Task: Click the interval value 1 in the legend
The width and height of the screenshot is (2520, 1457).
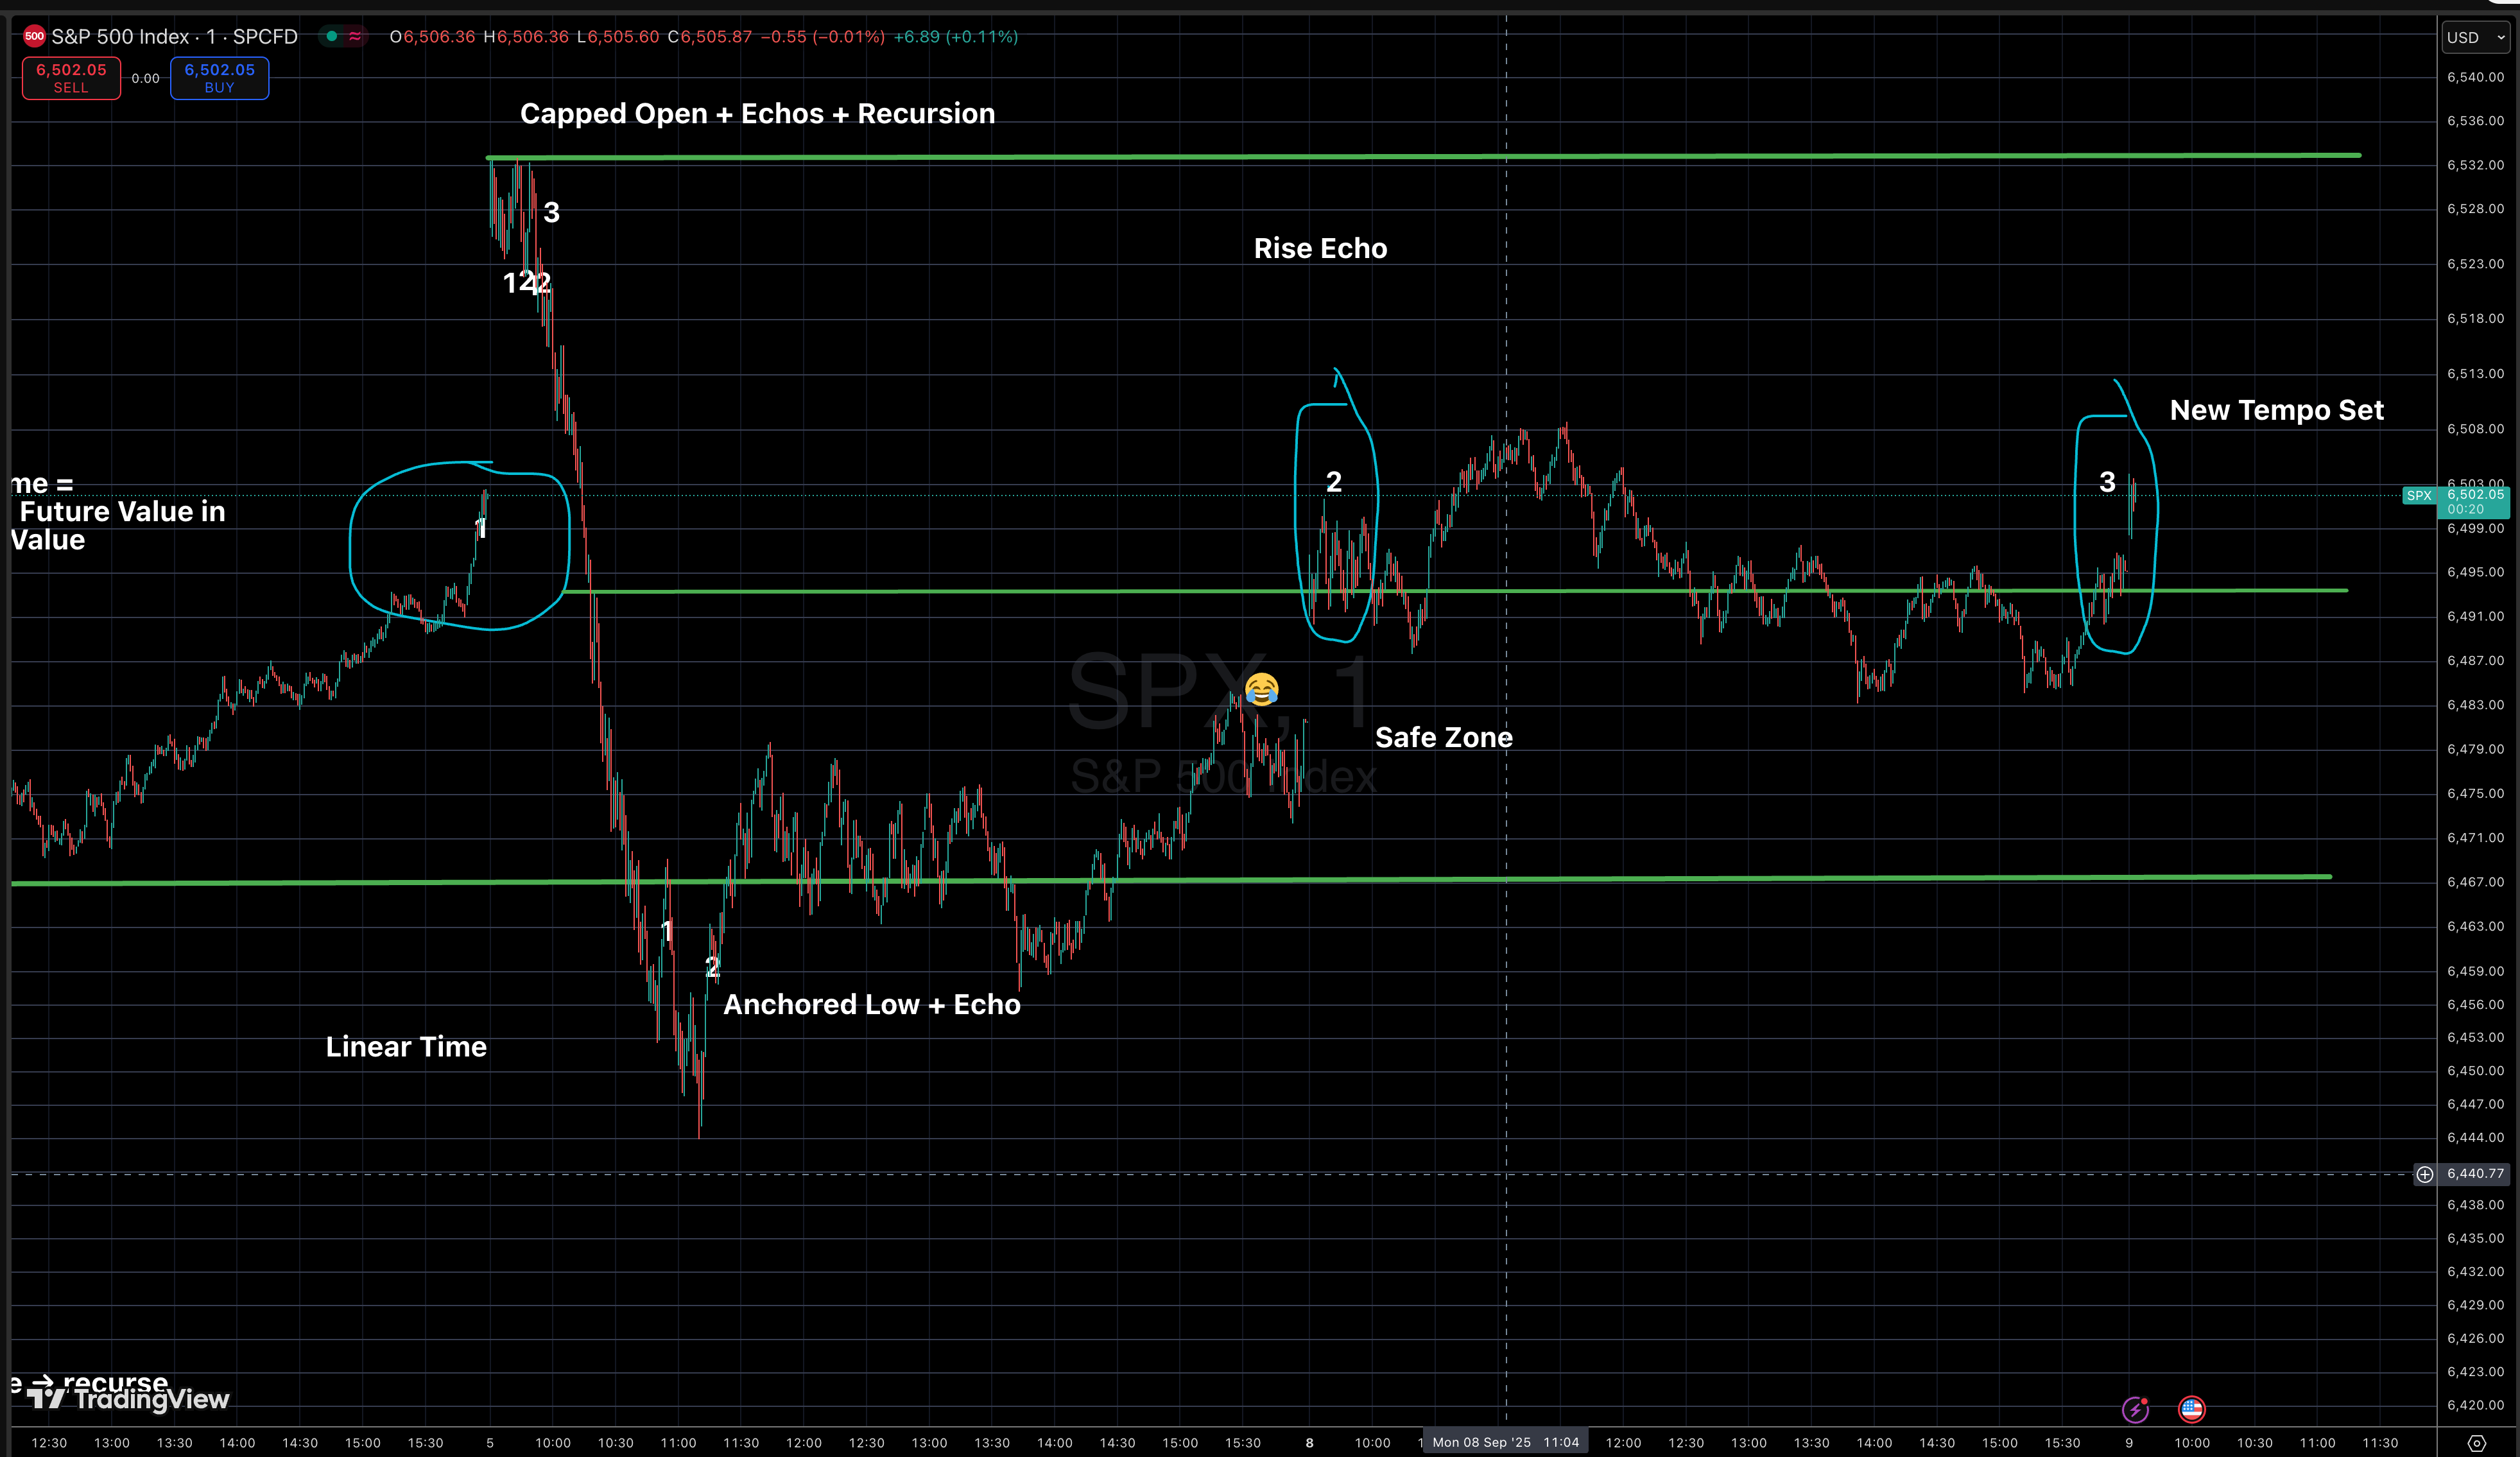Action: [x=211, y=37]
